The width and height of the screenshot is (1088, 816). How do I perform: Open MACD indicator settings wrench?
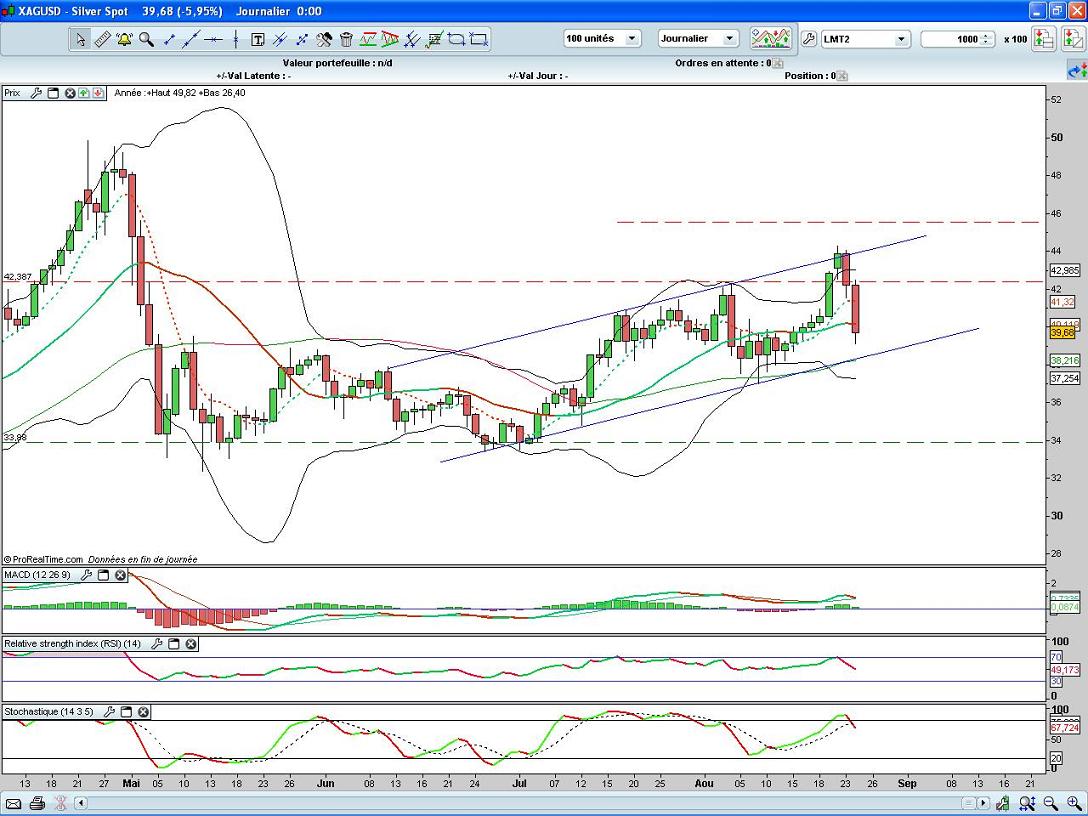tap(87, 575)
